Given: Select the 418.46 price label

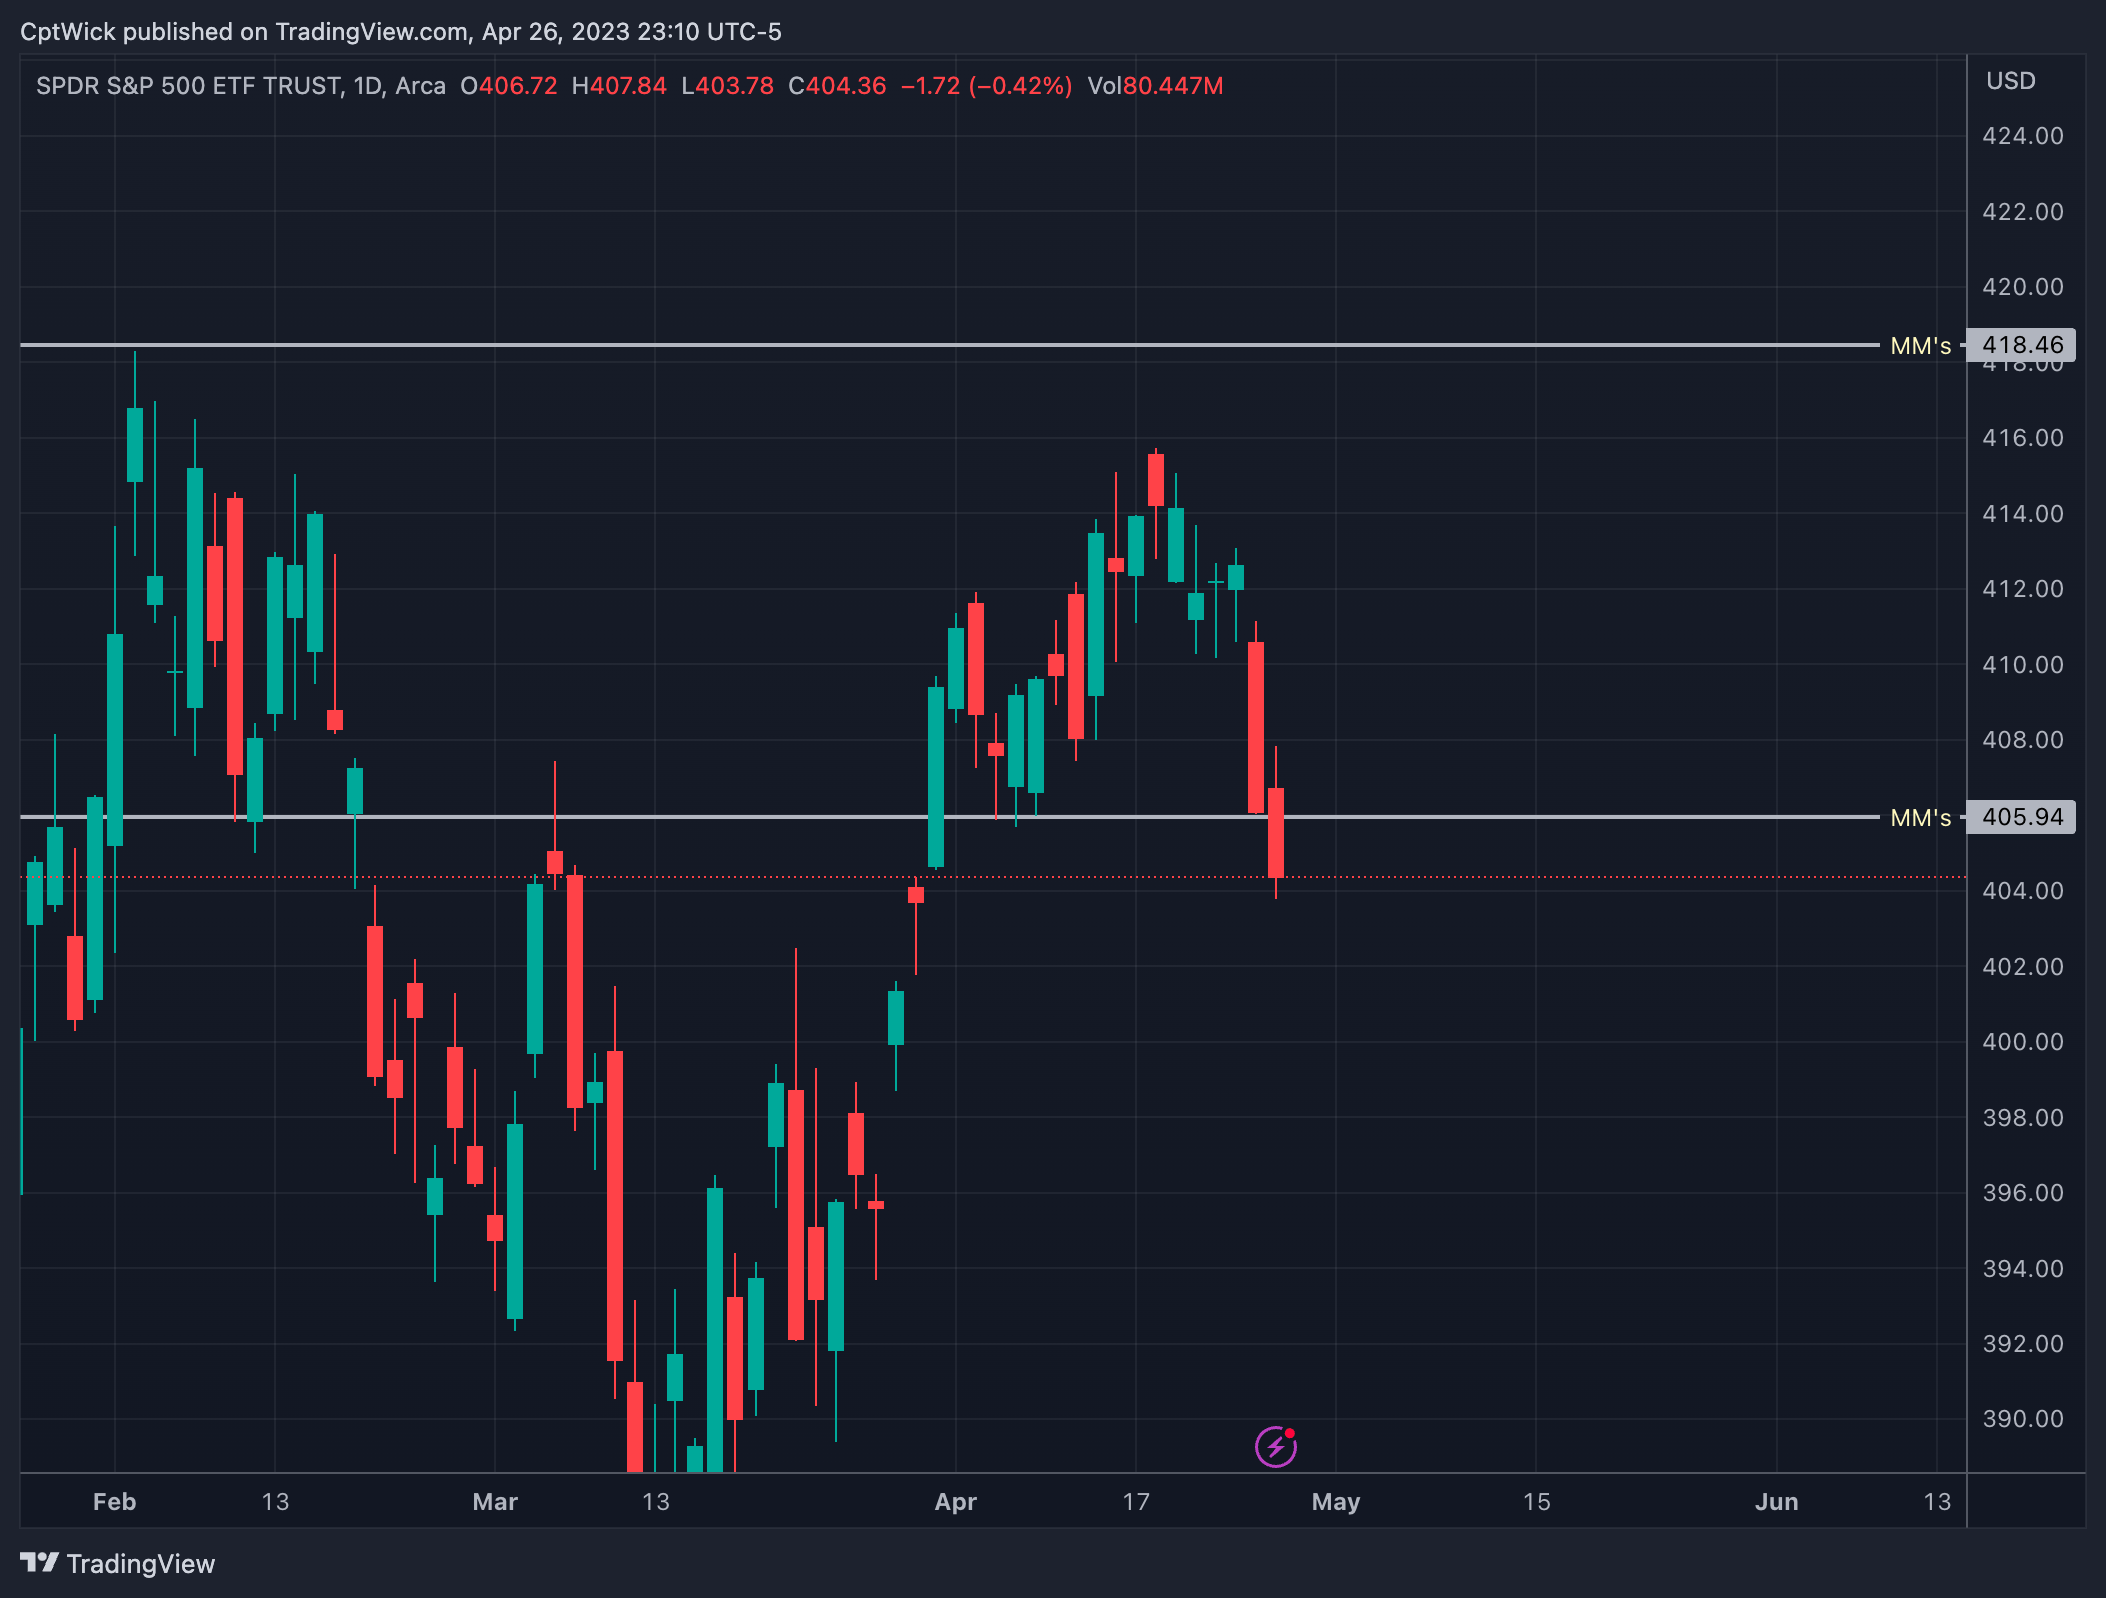Looking at the screenshot, I should (2021, 345).
